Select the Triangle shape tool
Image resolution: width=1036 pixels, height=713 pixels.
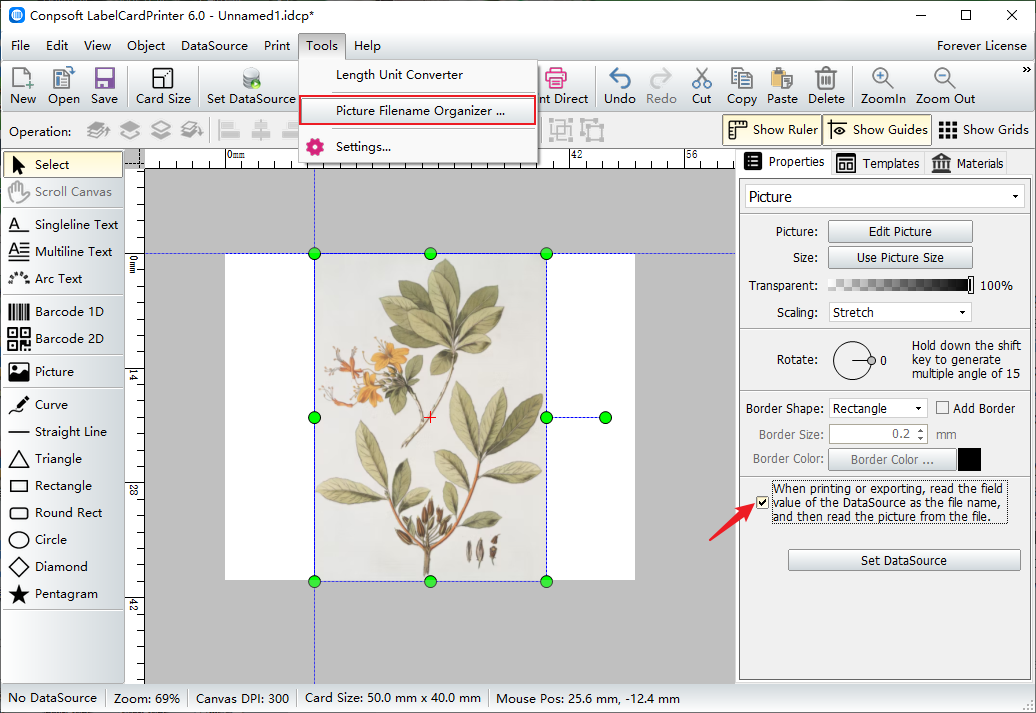tap(63, 459)
